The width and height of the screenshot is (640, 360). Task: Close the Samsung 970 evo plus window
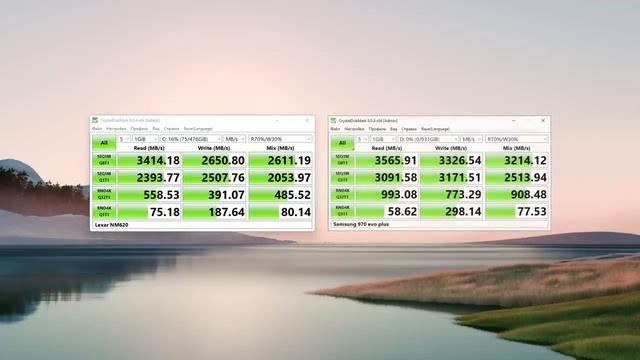(543, 120)
